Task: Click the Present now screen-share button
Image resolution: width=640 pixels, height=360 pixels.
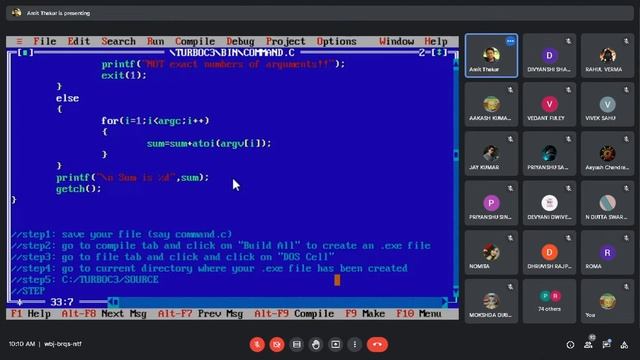Action: [x=336, y=344]
